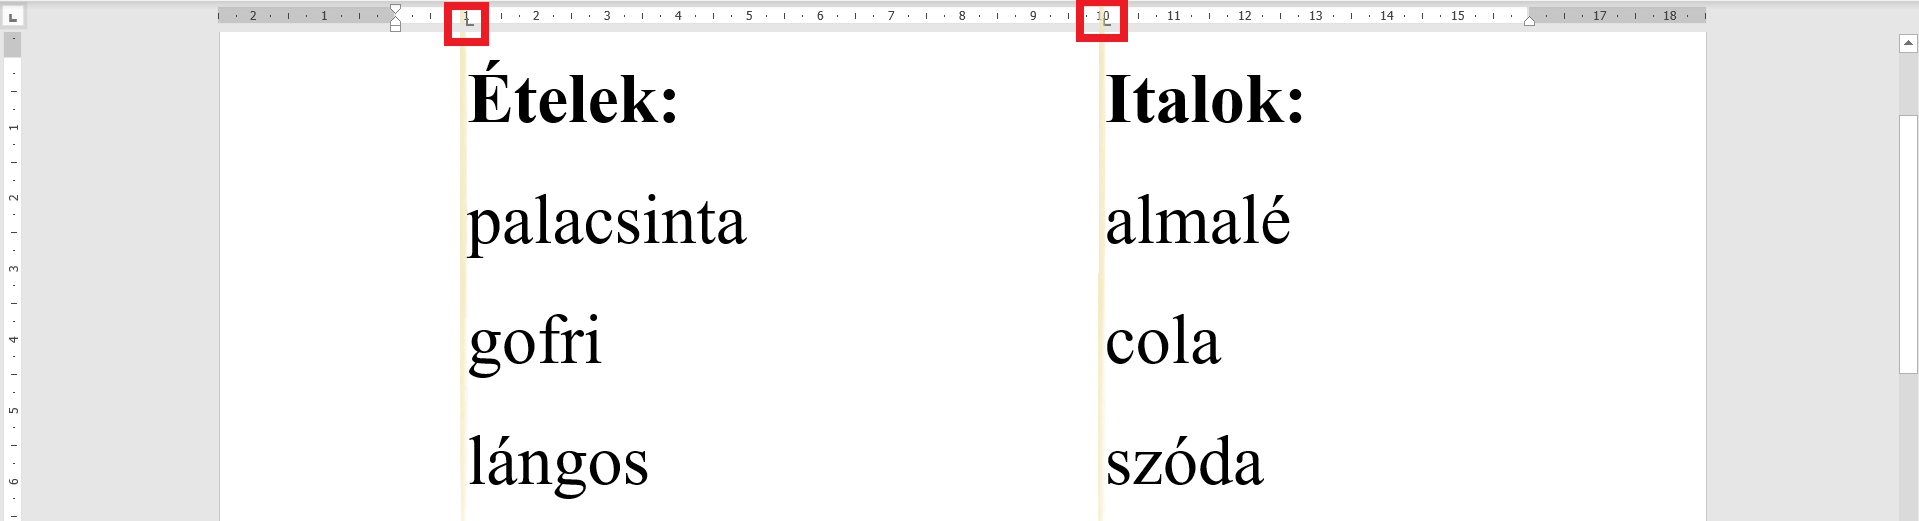Click on the word szóda

tap(1184, 464)
